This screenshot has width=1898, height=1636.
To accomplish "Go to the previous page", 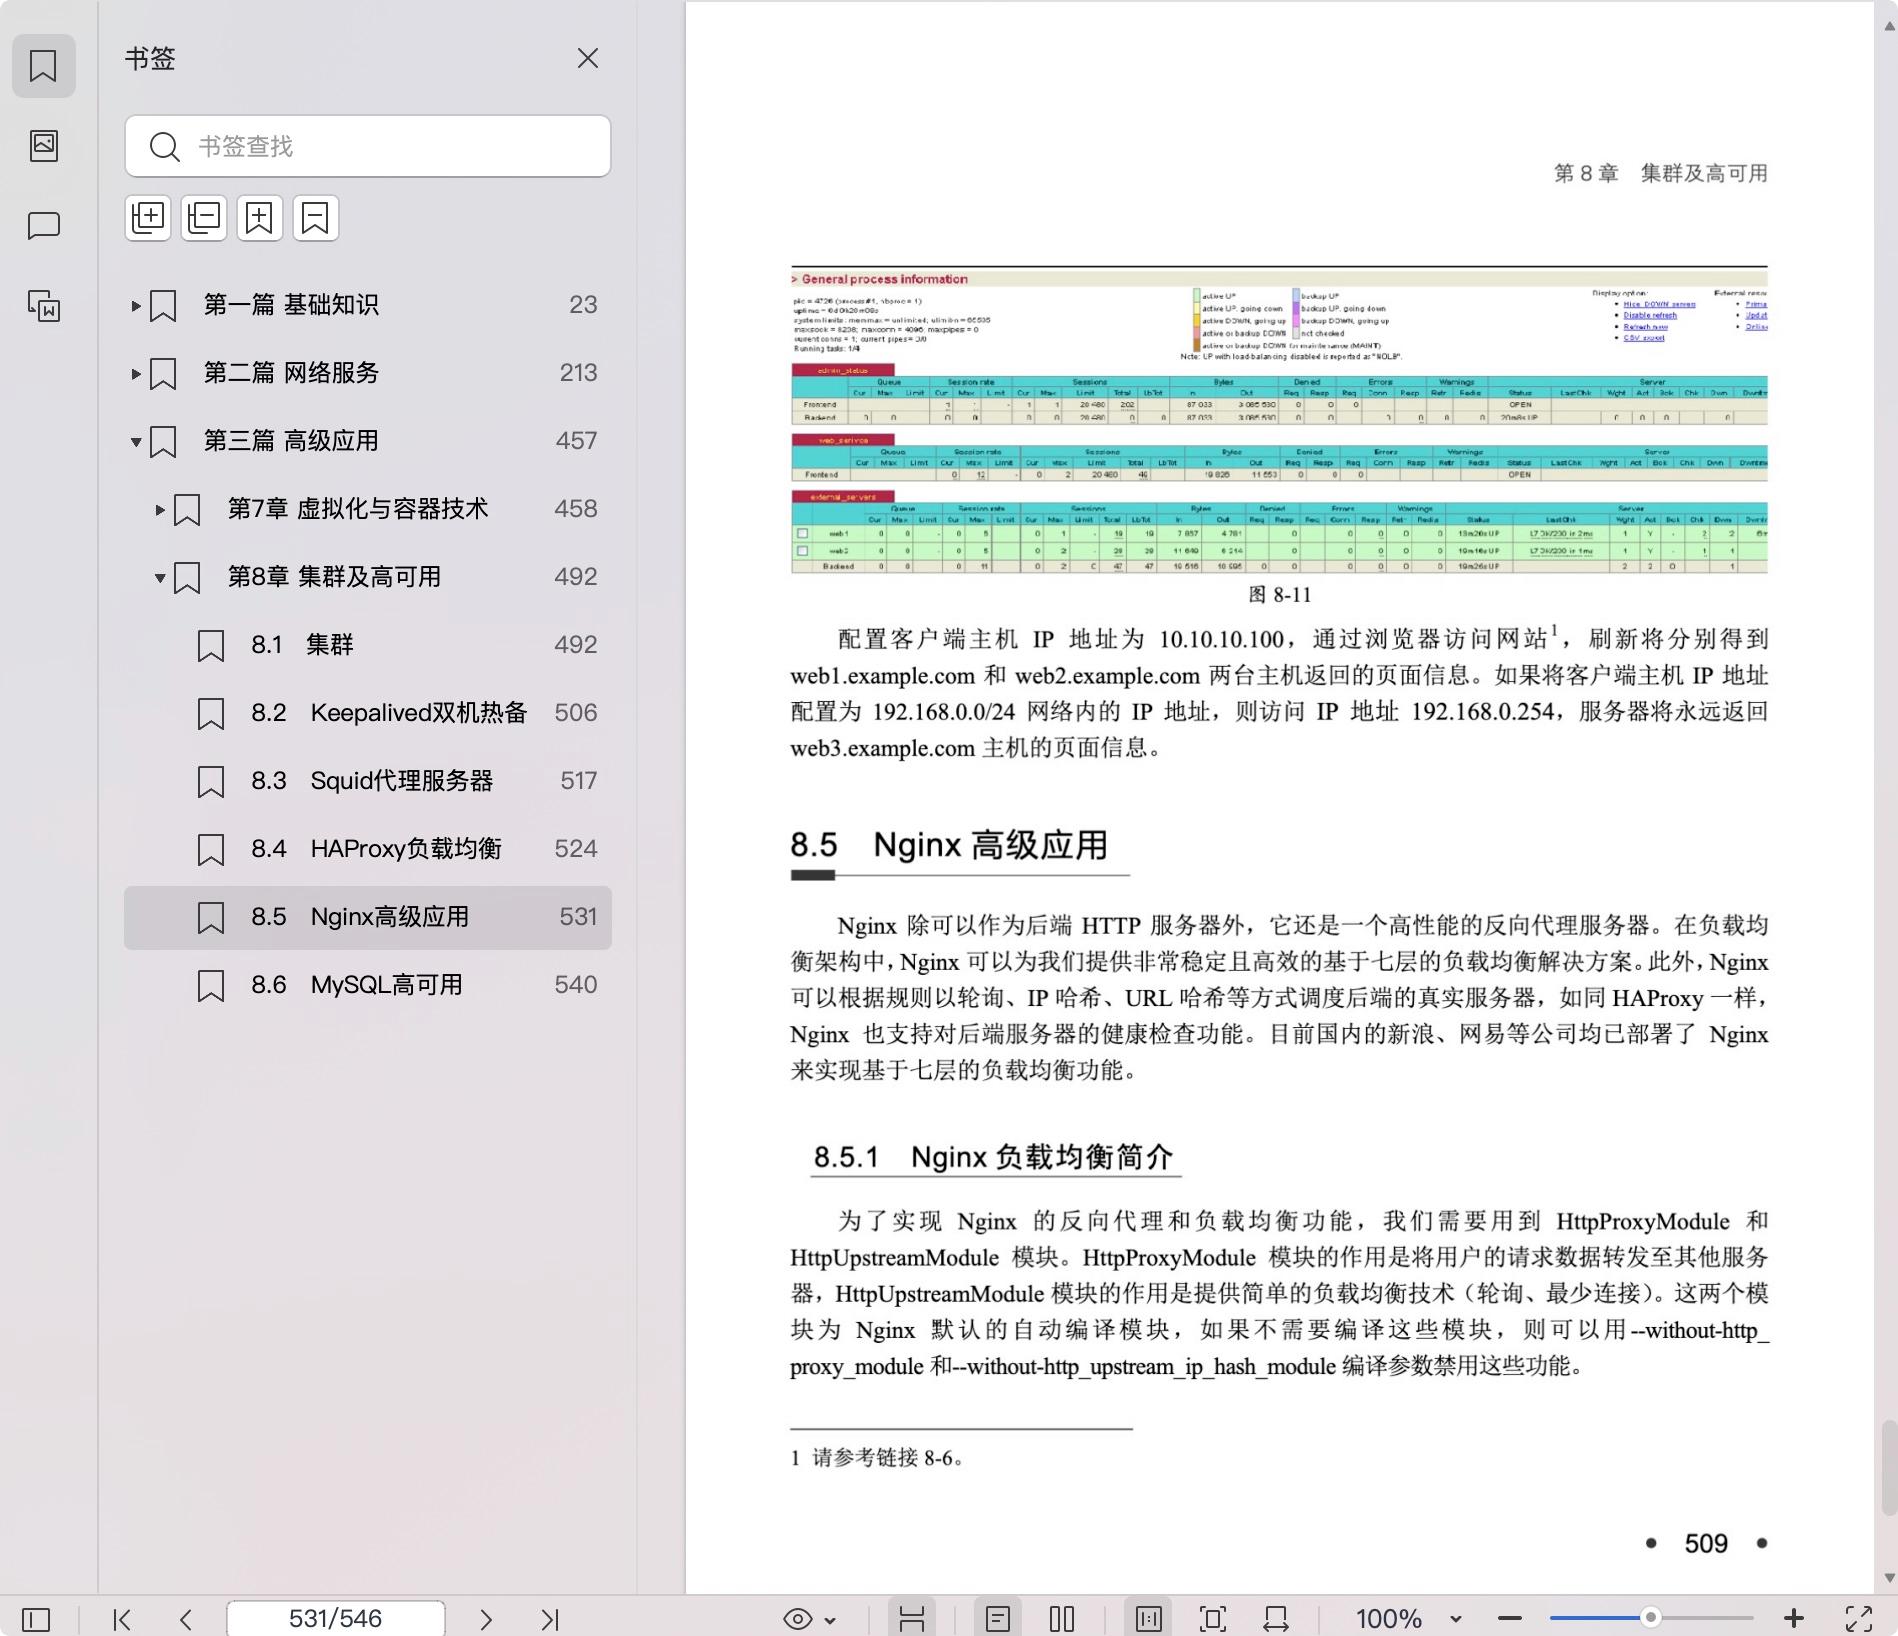I will (x=186, y=1618).
